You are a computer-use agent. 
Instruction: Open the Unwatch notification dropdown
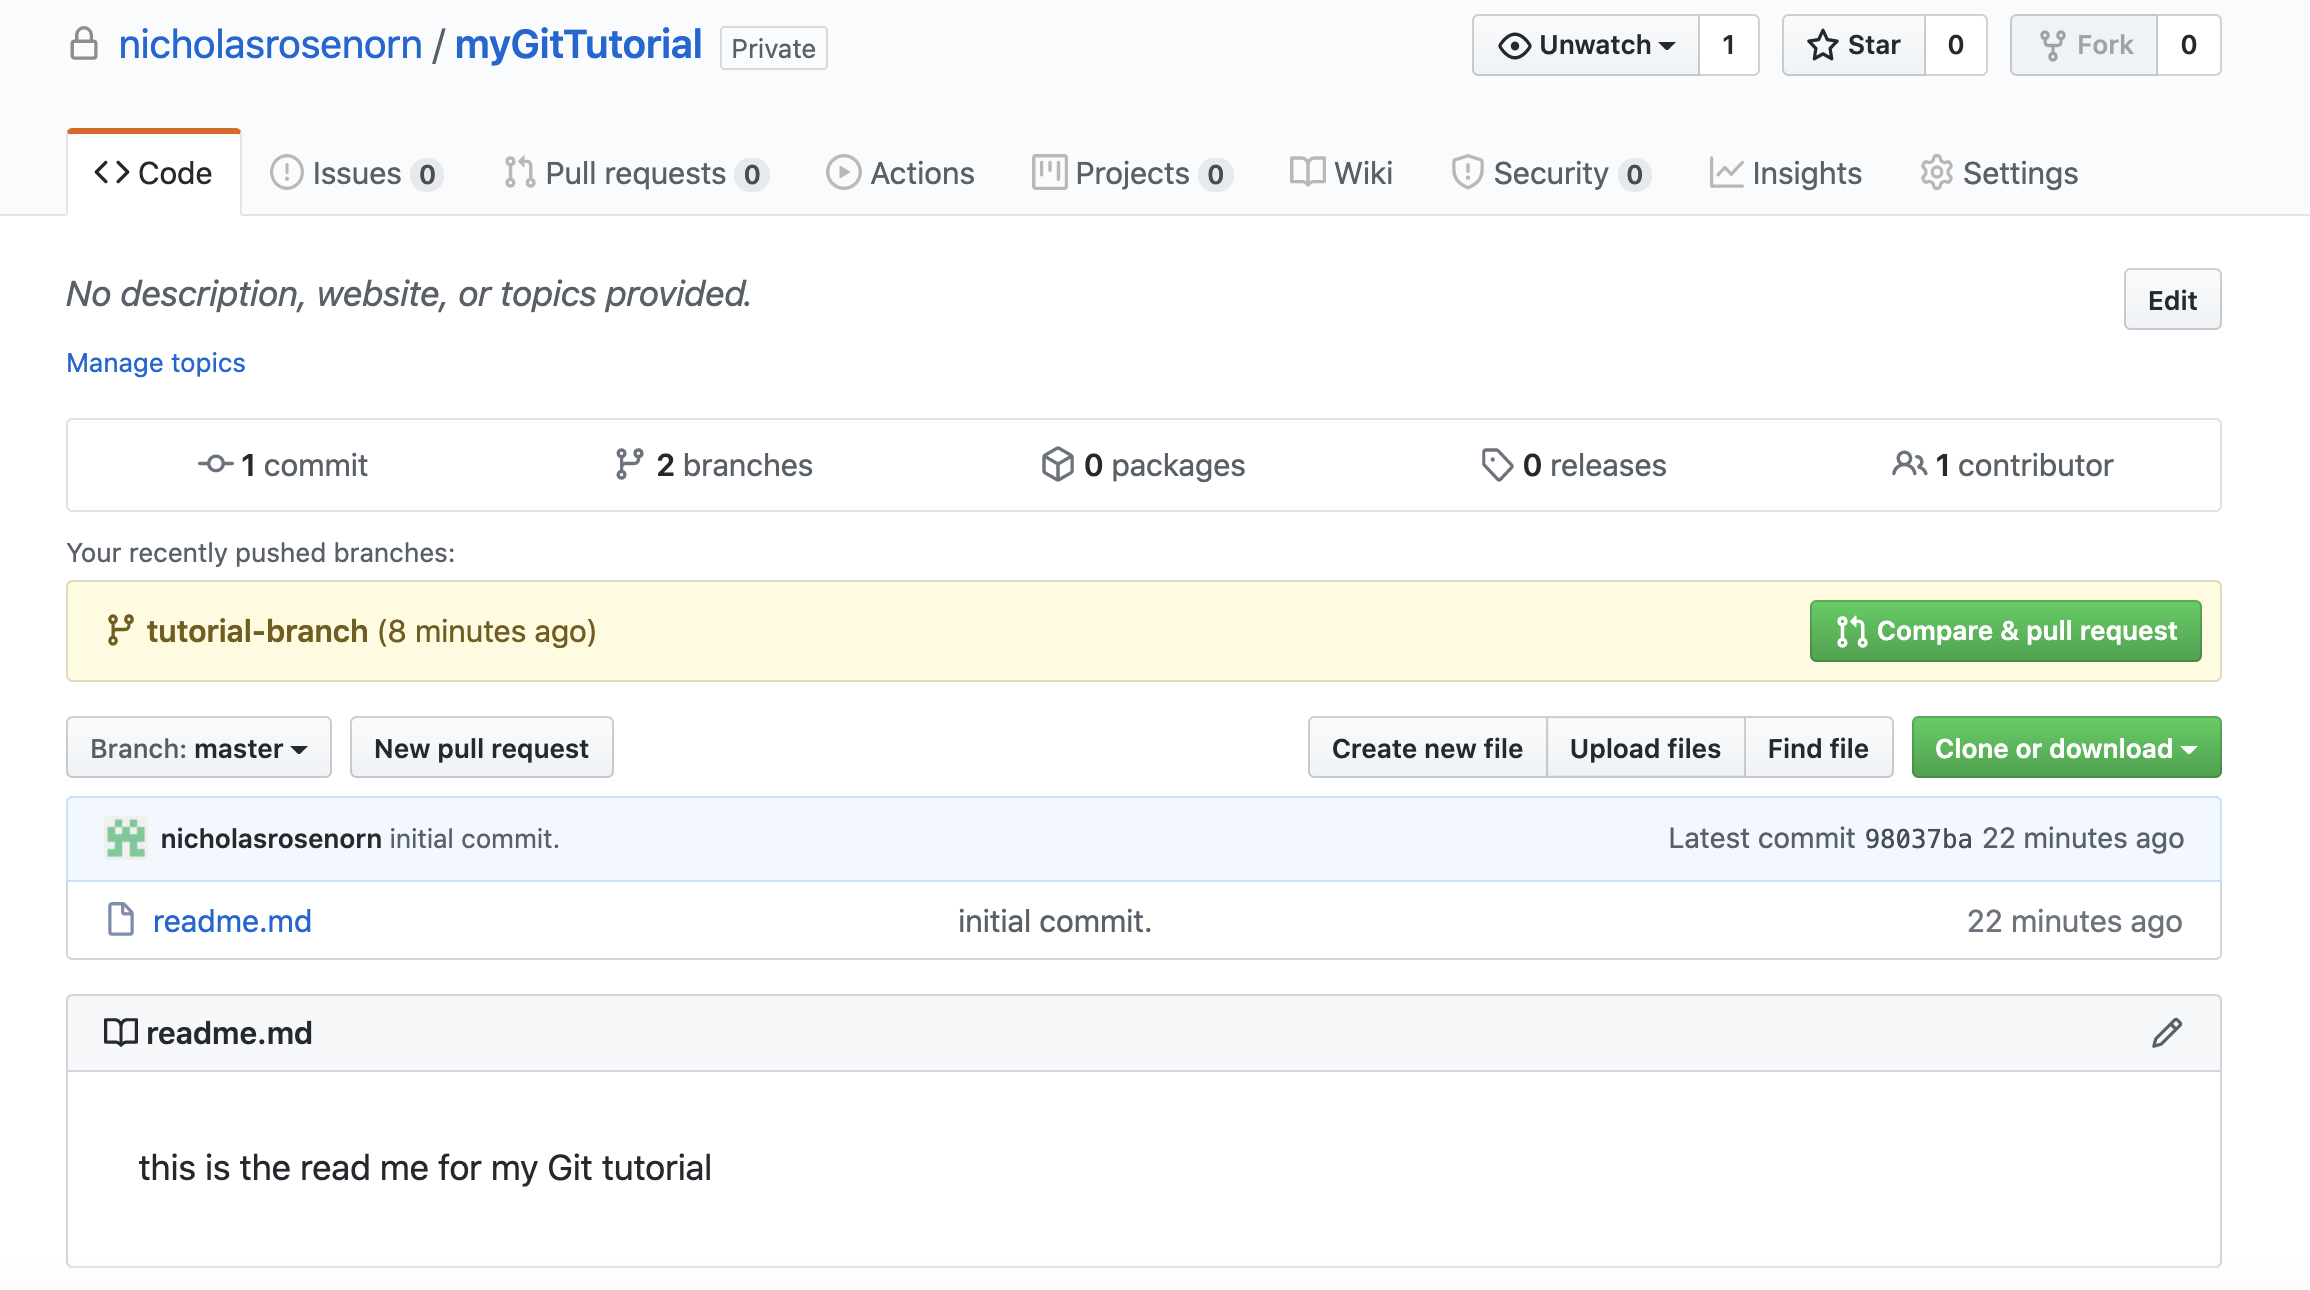[1586, 45]
